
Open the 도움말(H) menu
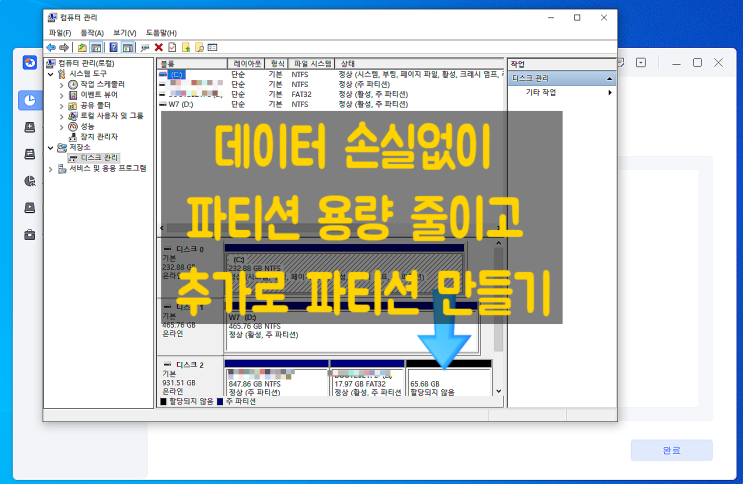[161, 33]
